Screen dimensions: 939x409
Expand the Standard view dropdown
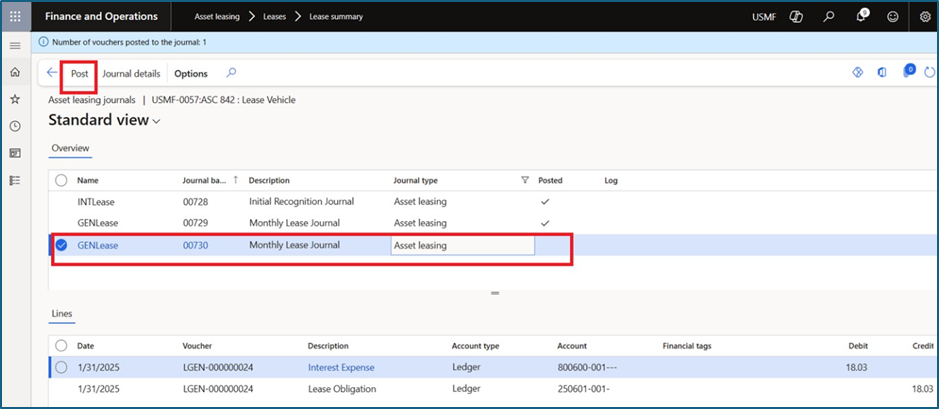coord(156,121)
